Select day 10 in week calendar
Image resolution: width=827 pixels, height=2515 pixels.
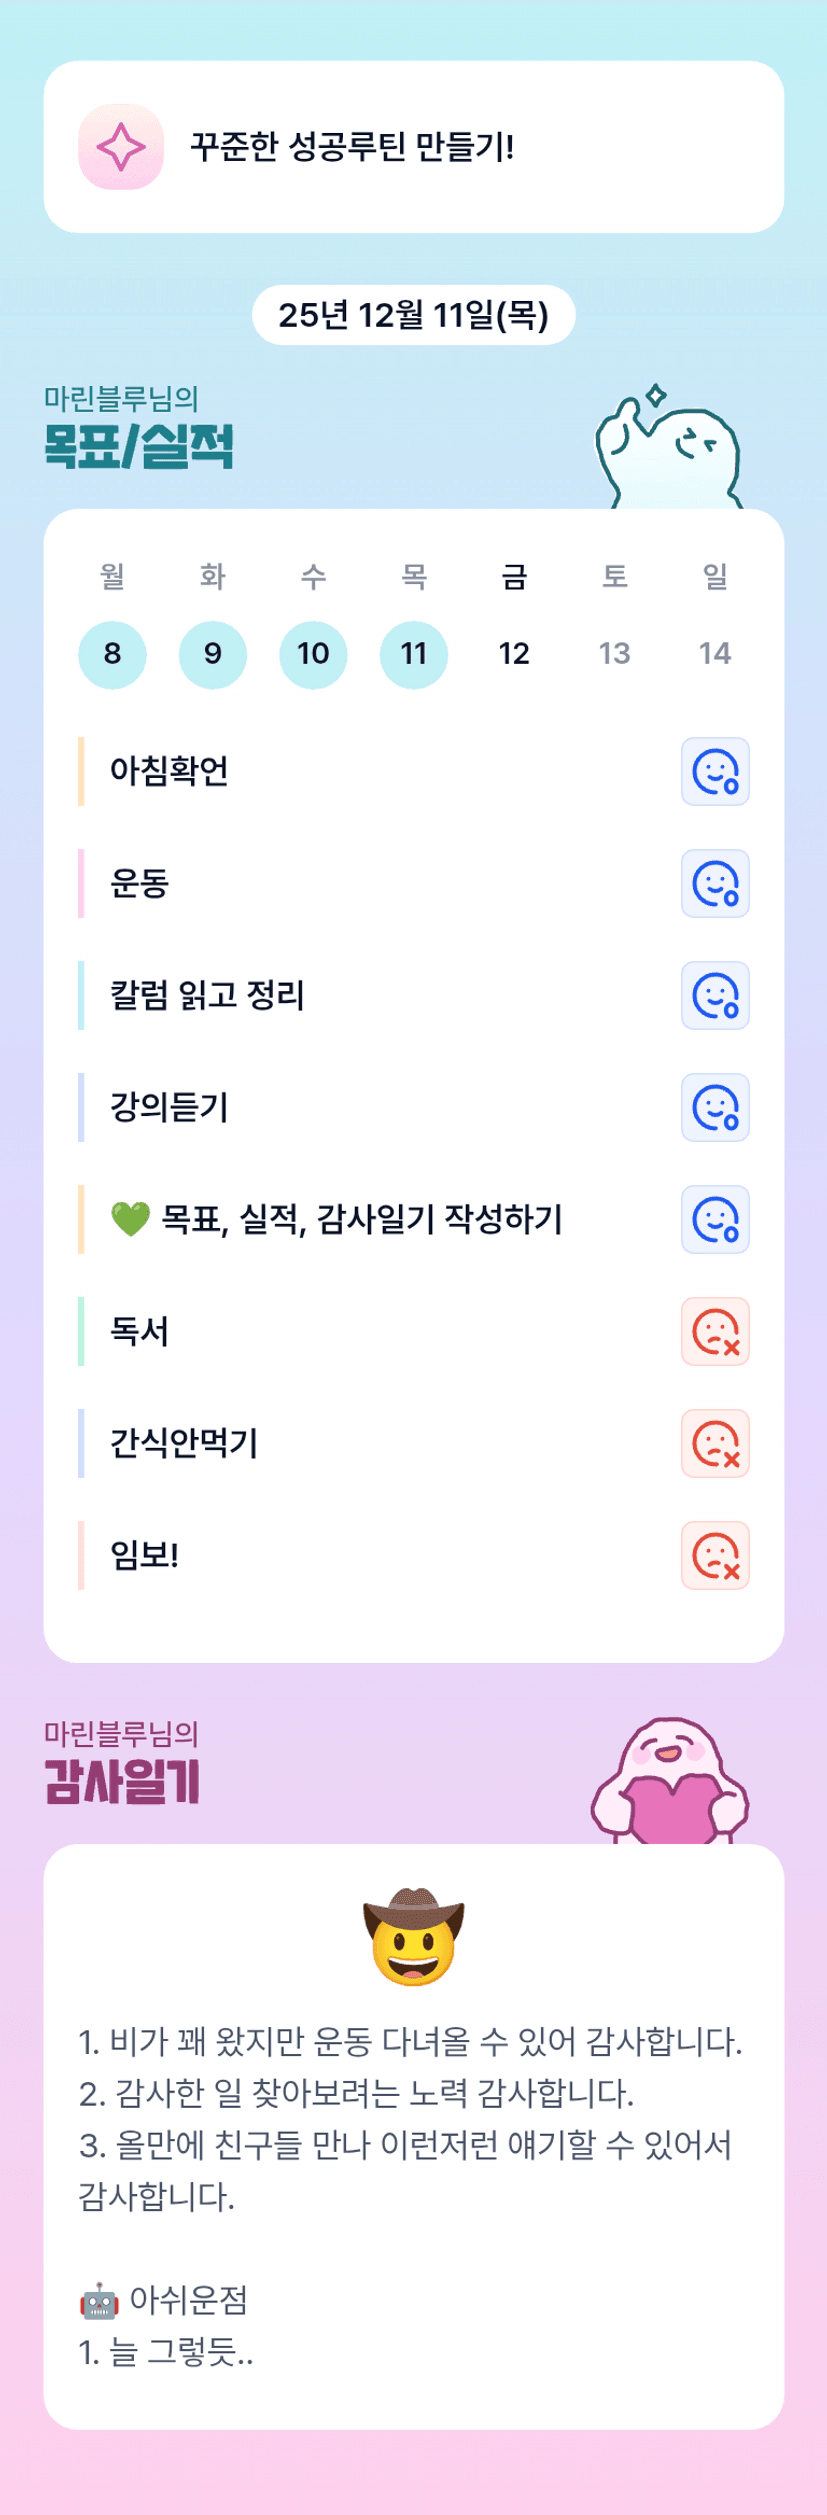coord(313,654)
